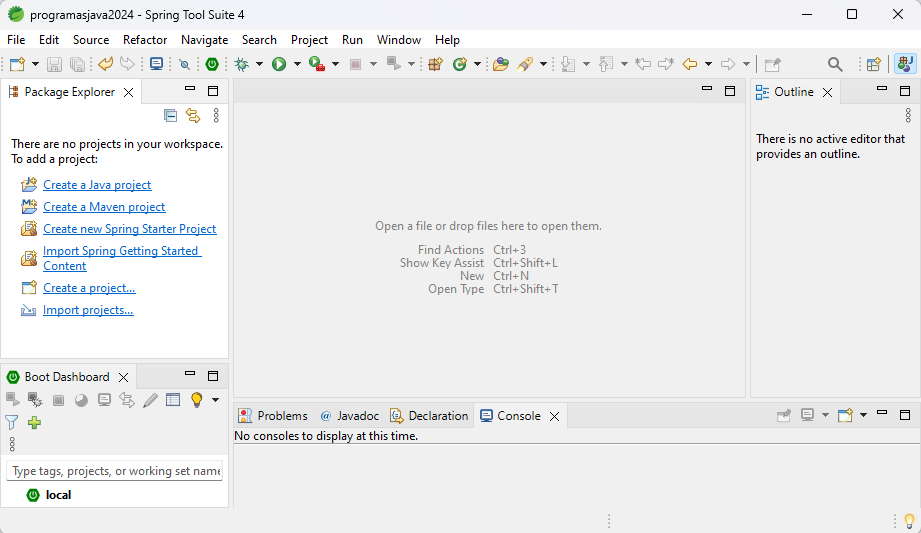Click Import Spring Getting Started Content link
The width and height of the screenshot is (921, 533).
coord(122,258)
